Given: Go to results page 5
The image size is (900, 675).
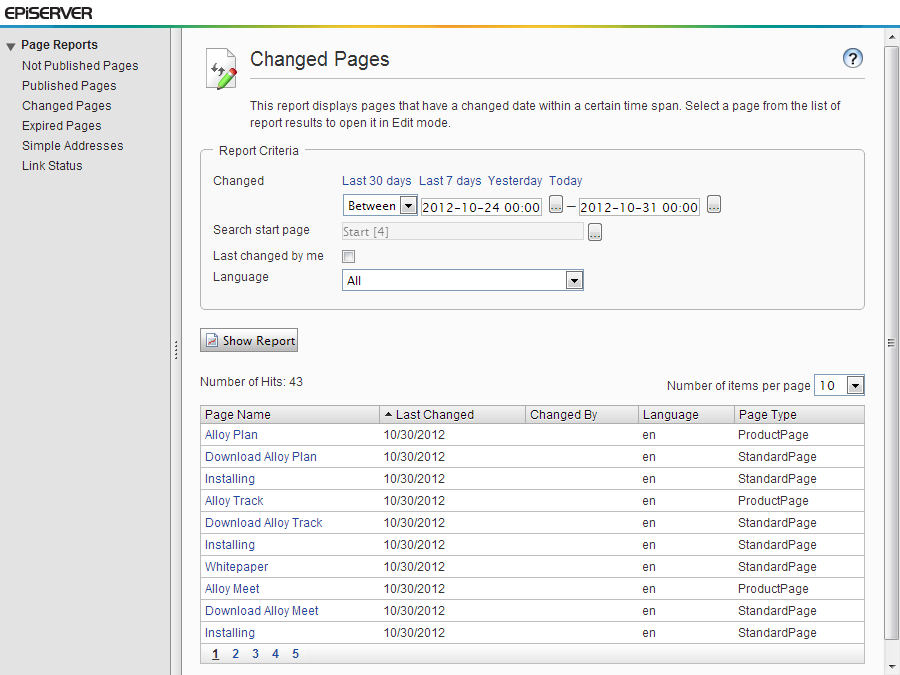Looking at the screenshot, I should [x=296, y=654].
